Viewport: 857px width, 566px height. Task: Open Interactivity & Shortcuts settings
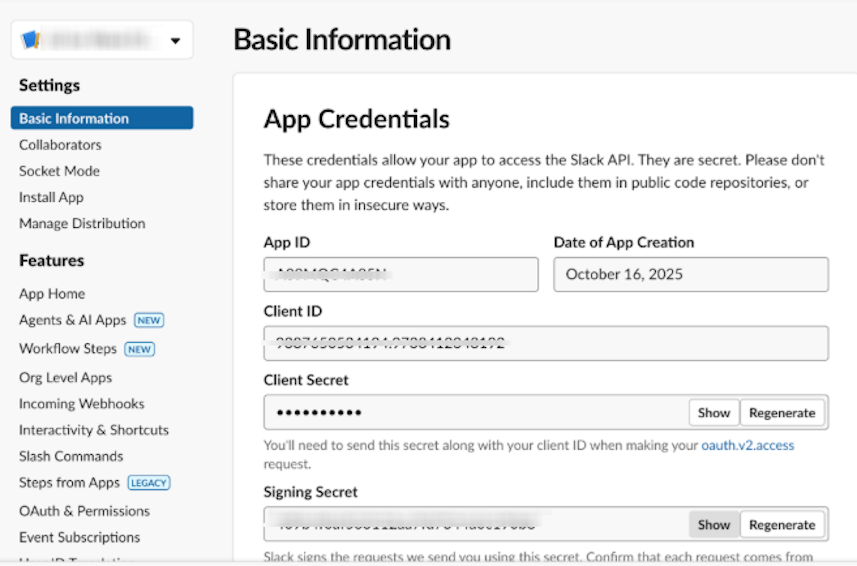click(94, 430)
